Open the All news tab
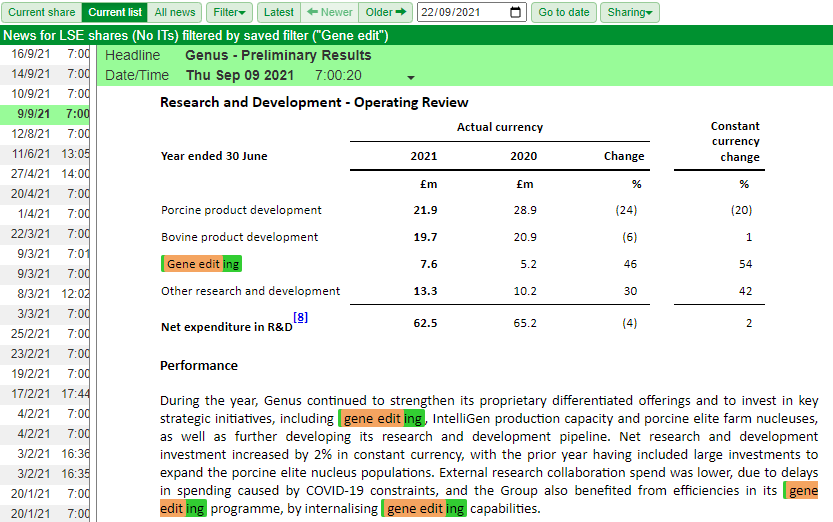This screenshot has width=833, height=522. (175, 12)
